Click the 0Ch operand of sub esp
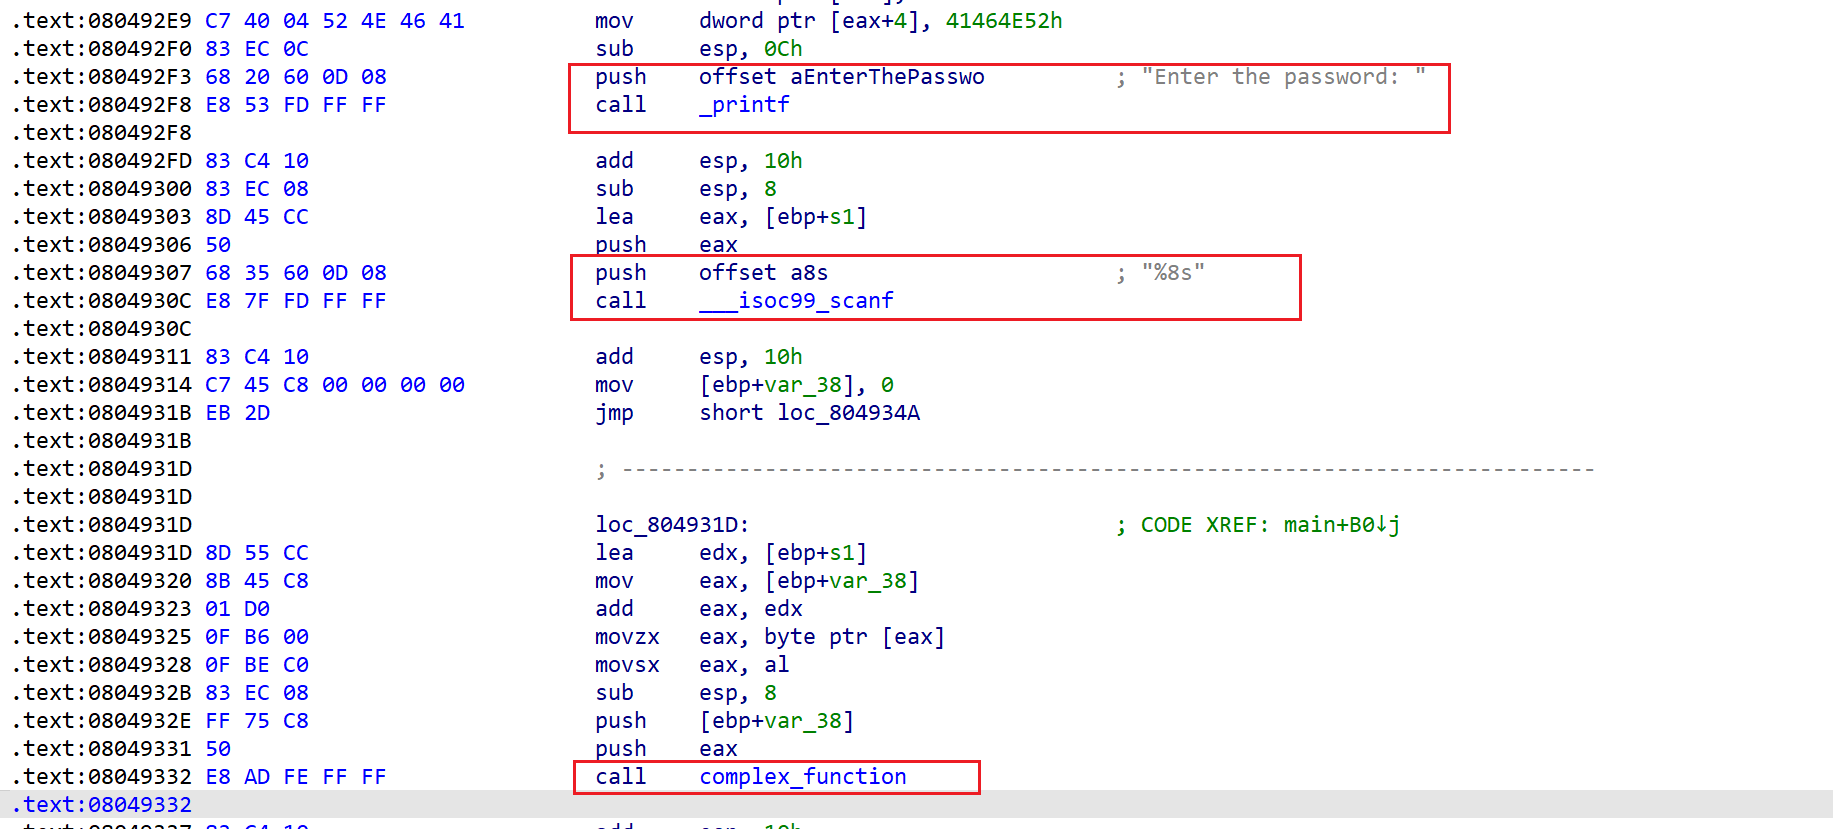Screen dimensions: 1833x829 coord(782,49)
